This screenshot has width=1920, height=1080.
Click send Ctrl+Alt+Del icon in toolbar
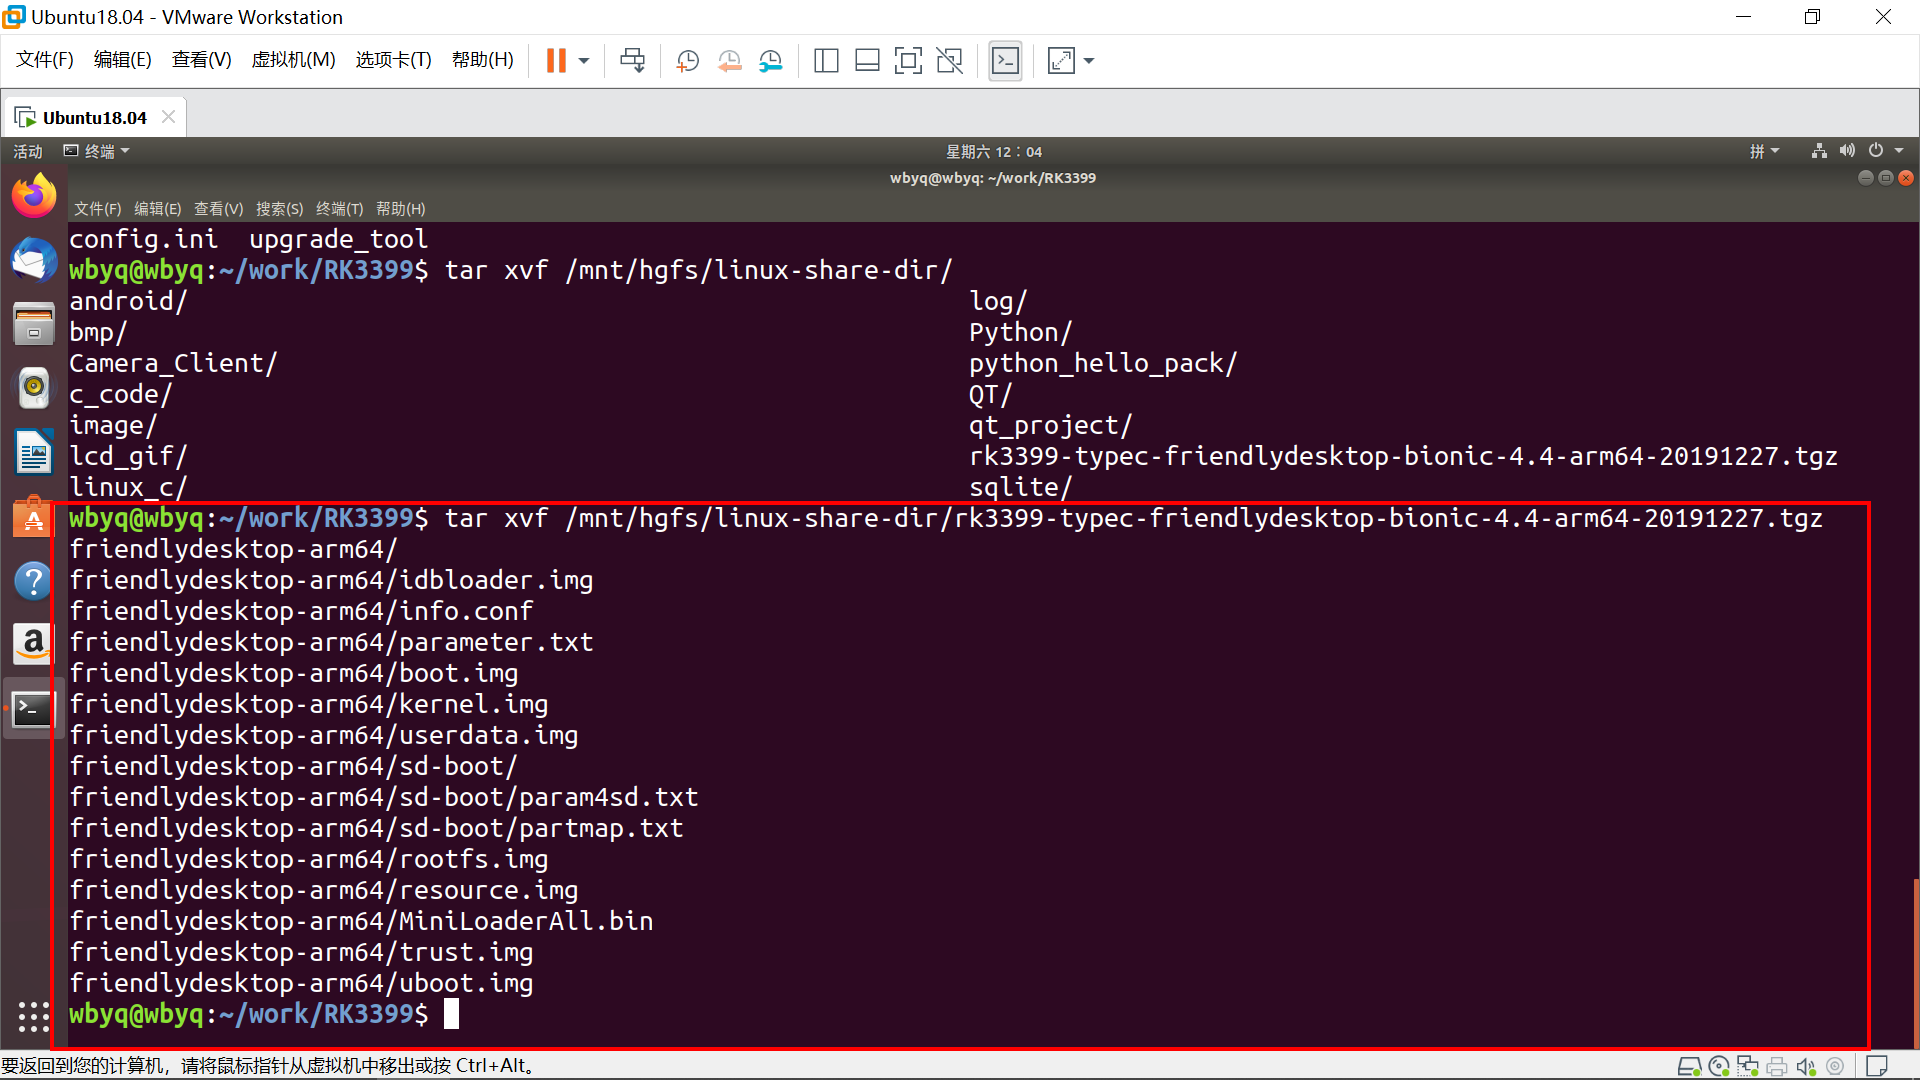(632, 61)
